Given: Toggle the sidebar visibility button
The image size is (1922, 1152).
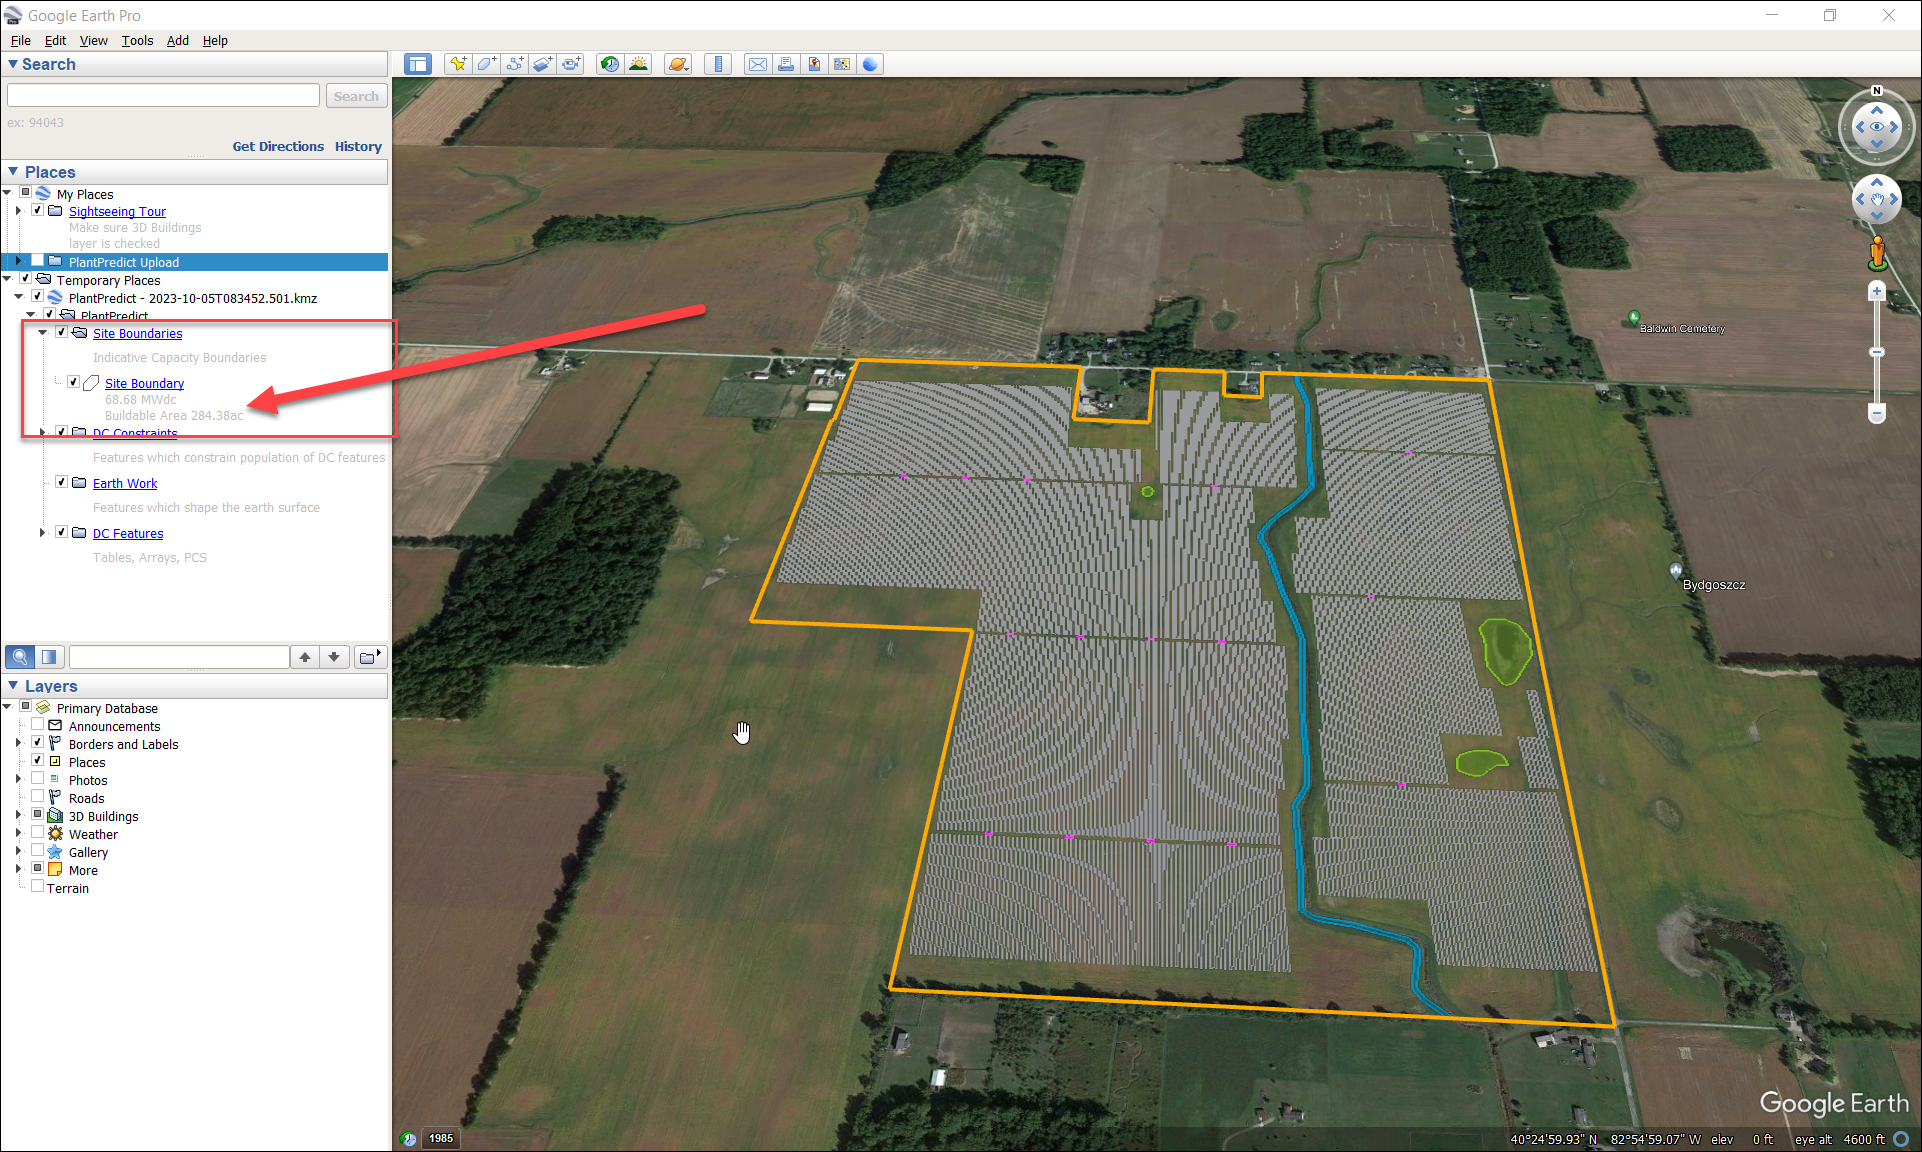Looking at the screenshot, I should (417, 64).
